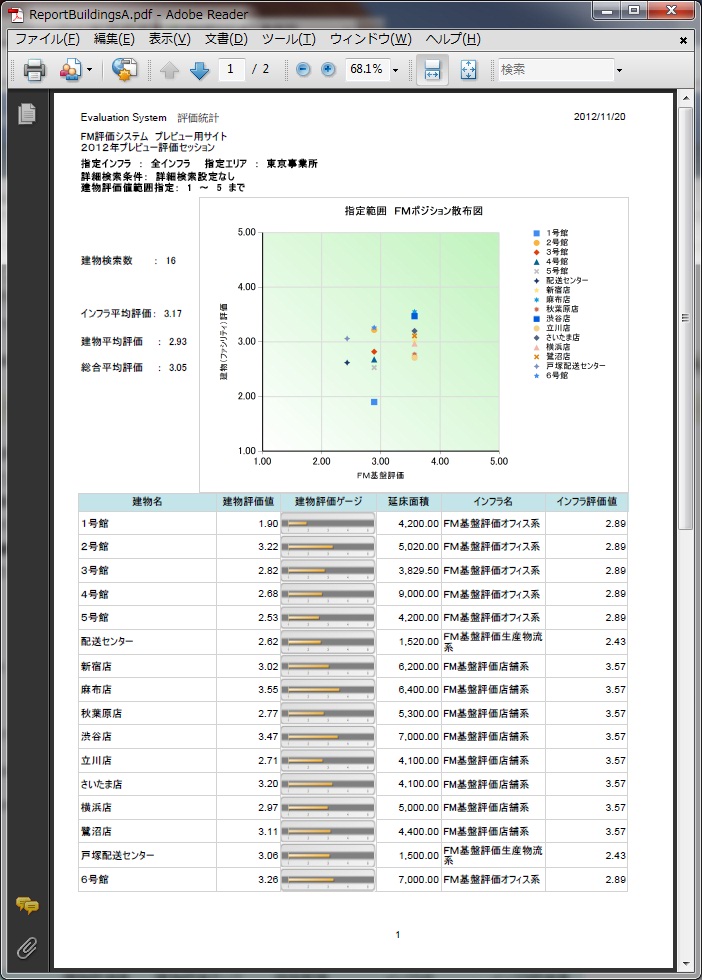The image size is (702, 980).
Task: Go to previous page arrow
Action: click(169, 70)
